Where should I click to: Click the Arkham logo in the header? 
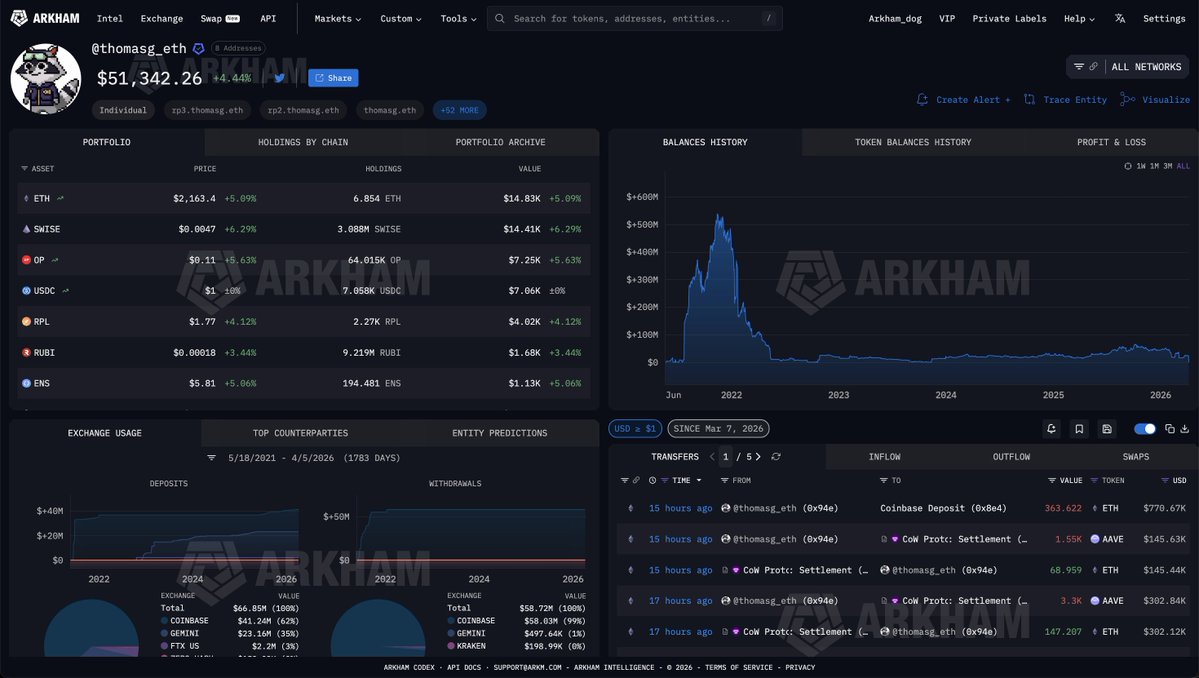click(45, 18)
